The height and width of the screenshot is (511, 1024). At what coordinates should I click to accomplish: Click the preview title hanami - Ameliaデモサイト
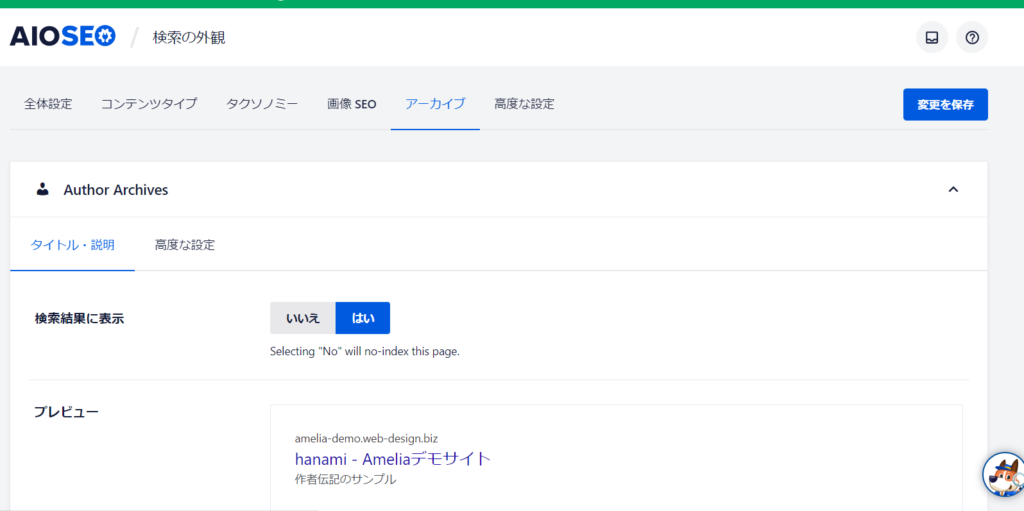coord(393,459)
